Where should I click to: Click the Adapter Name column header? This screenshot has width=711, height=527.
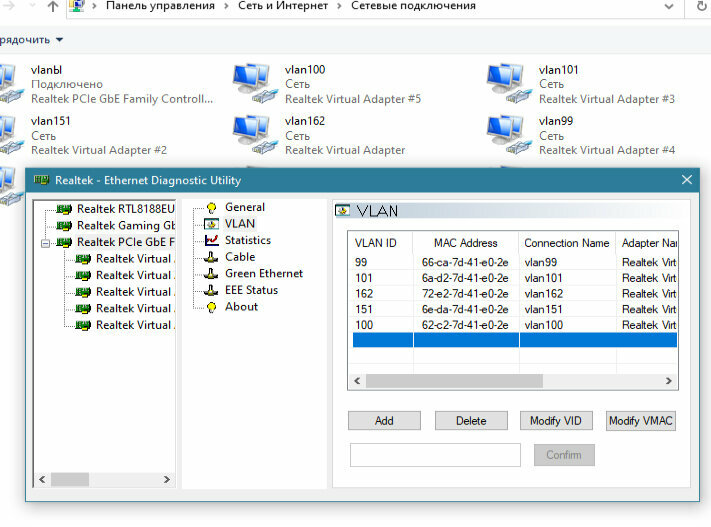point(647,243)
